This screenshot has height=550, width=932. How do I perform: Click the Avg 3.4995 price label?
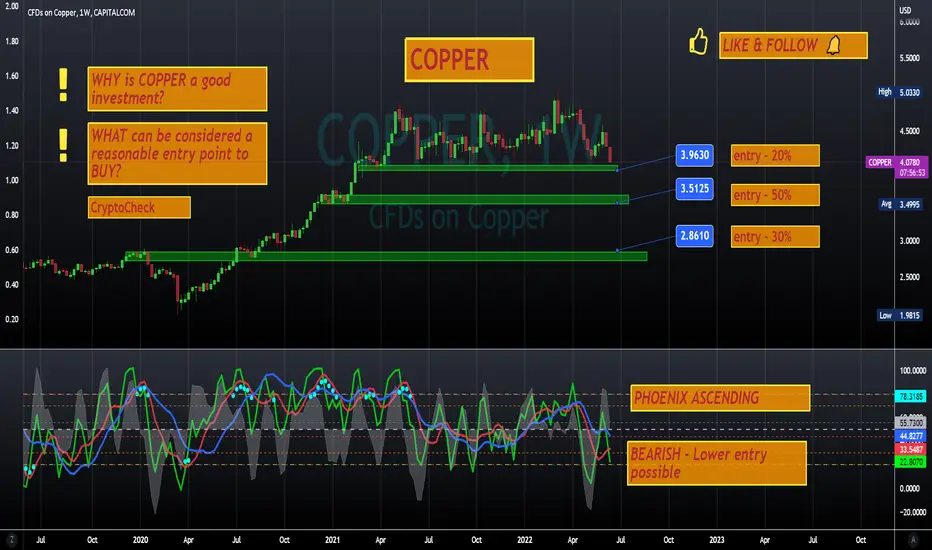pos(900,204)
